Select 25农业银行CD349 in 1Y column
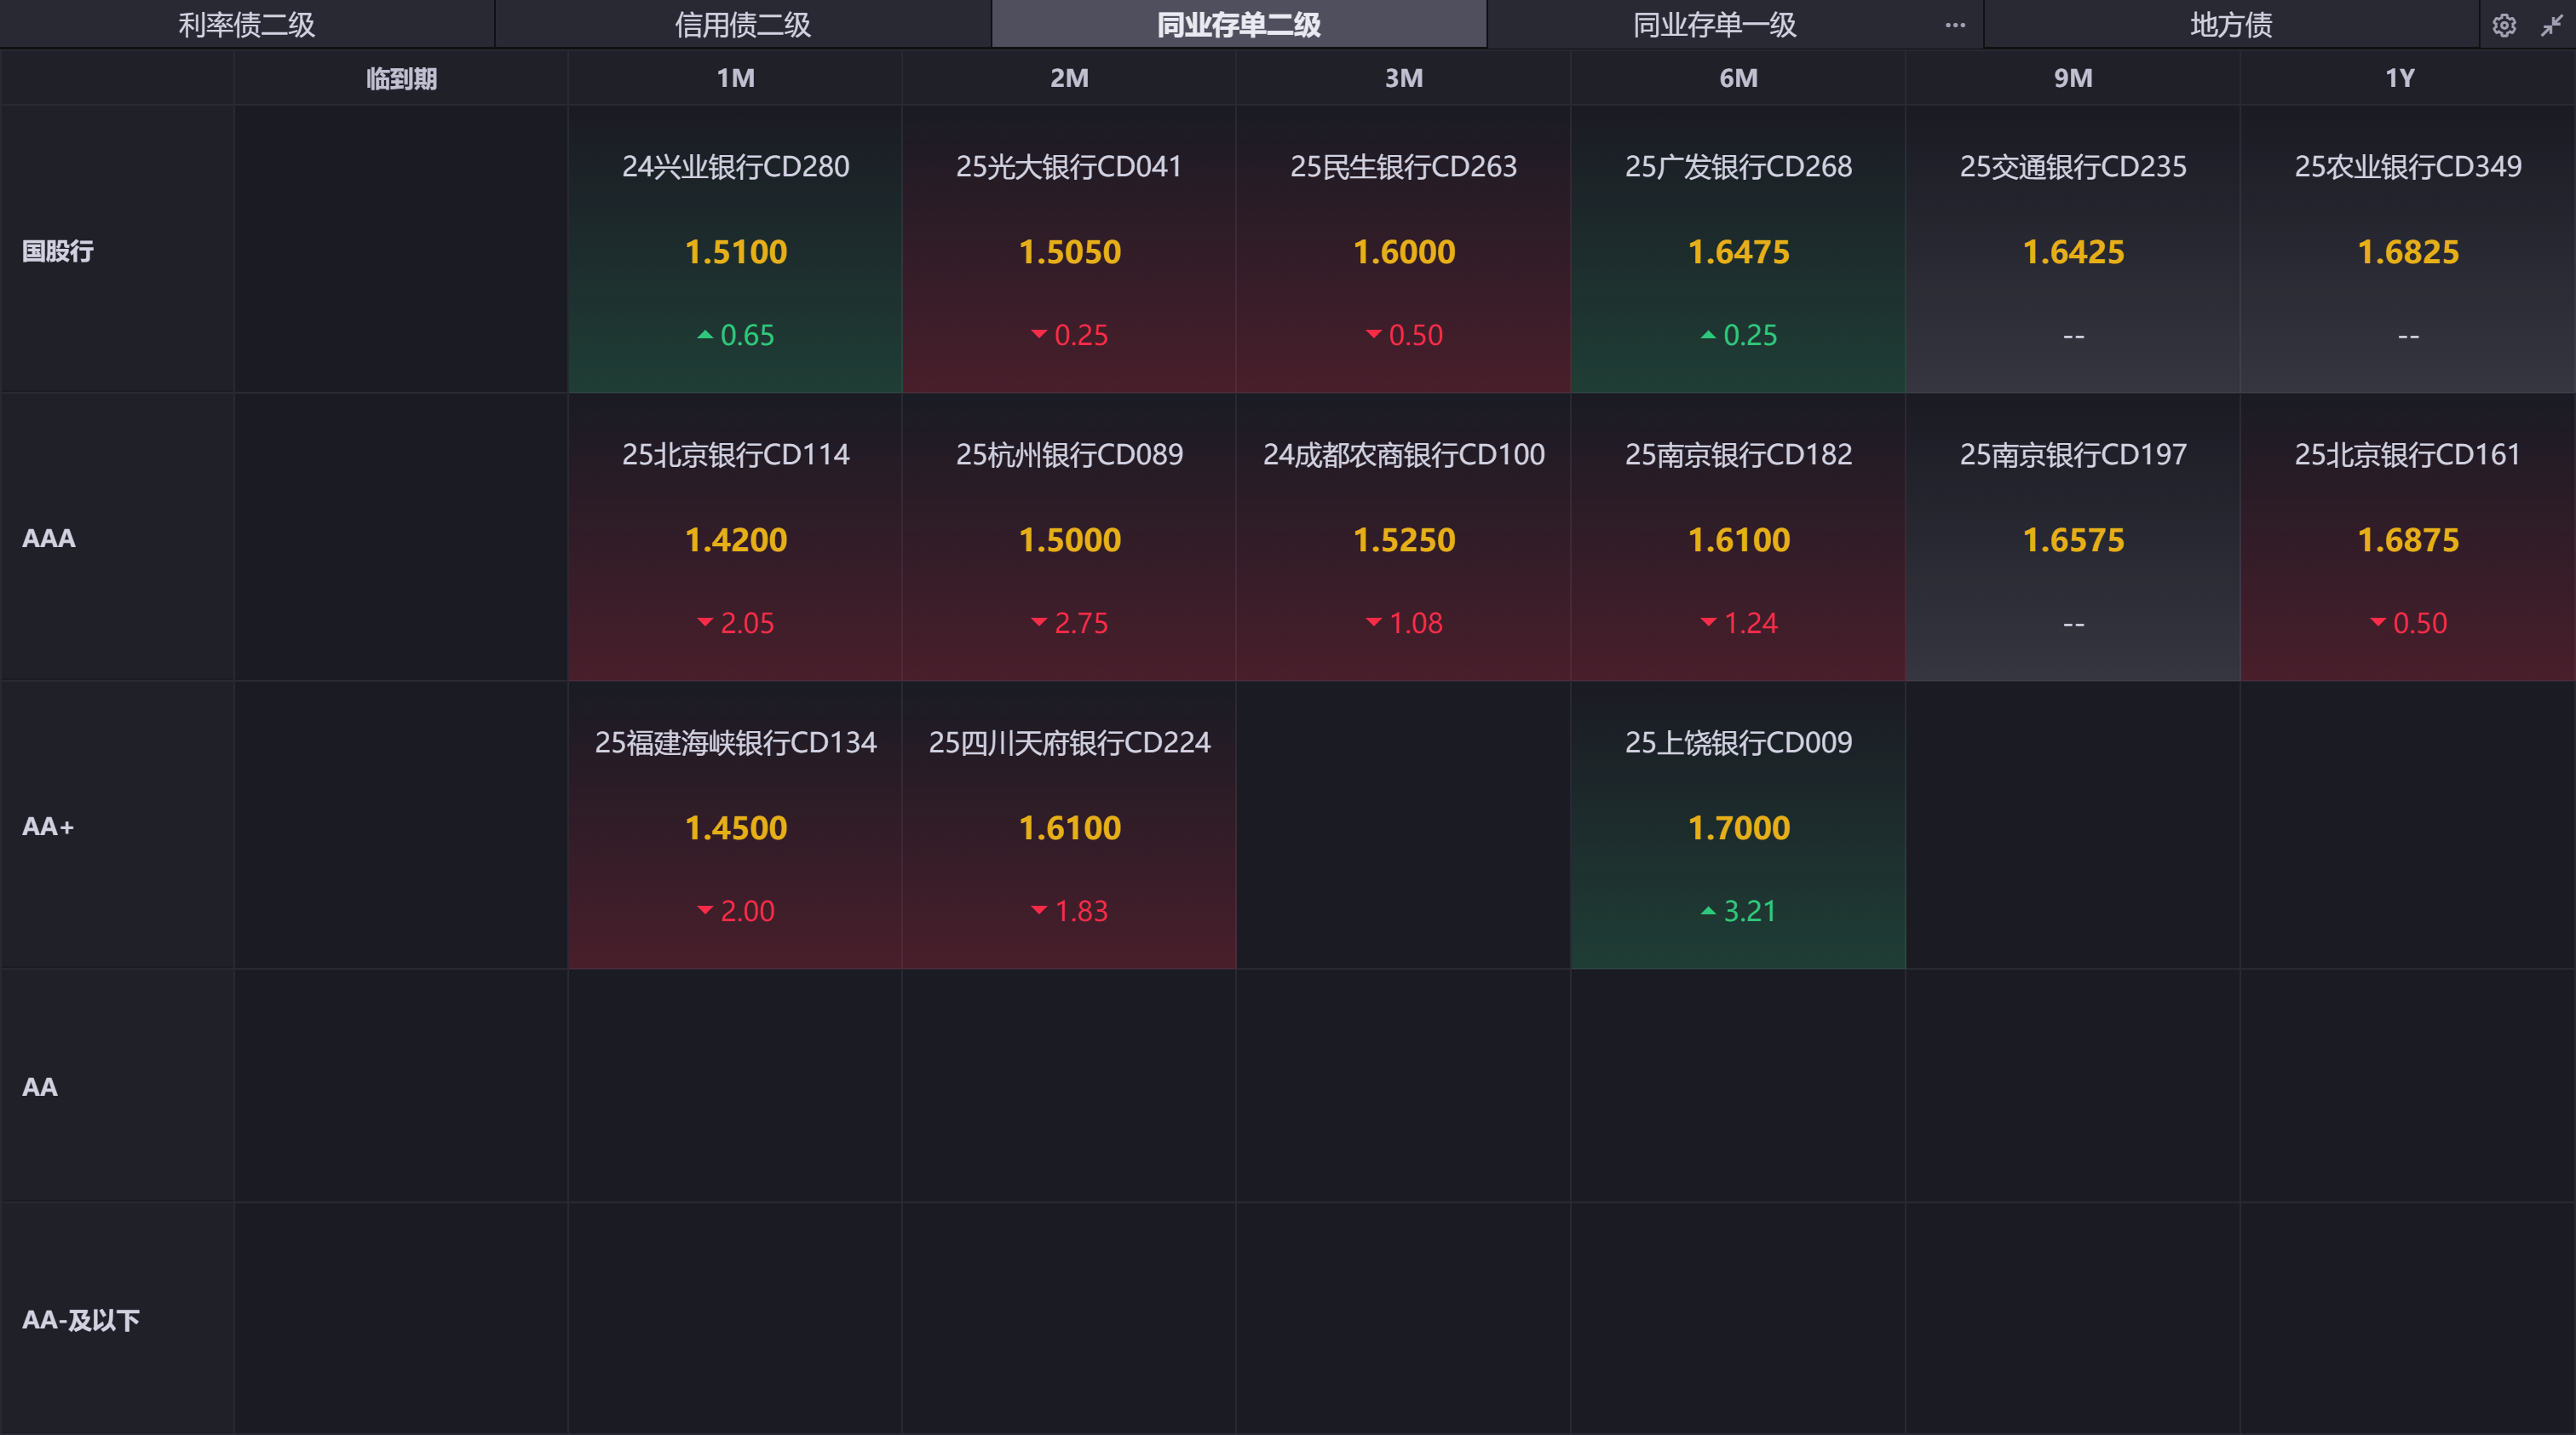Image resolution: width=2576 pixels, height=1435 pixels. 2407,250
